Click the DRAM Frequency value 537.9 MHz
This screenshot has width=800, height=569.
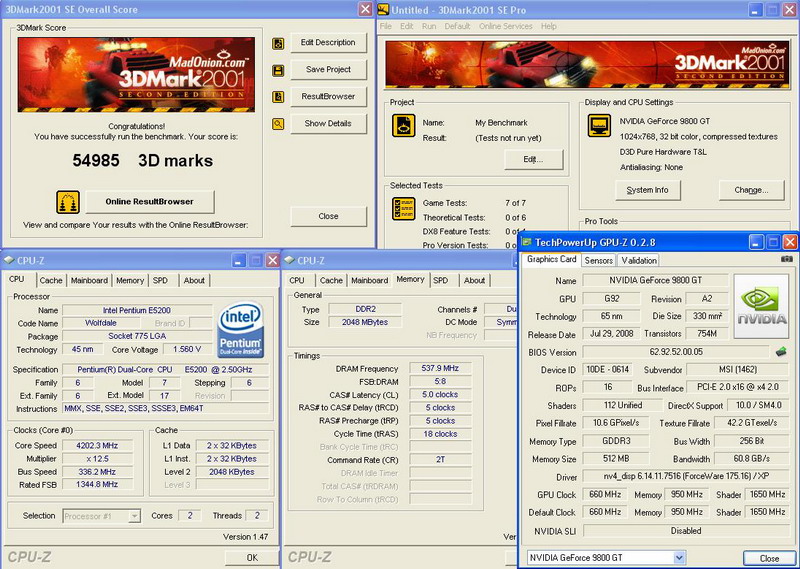[x=440, y=368]
